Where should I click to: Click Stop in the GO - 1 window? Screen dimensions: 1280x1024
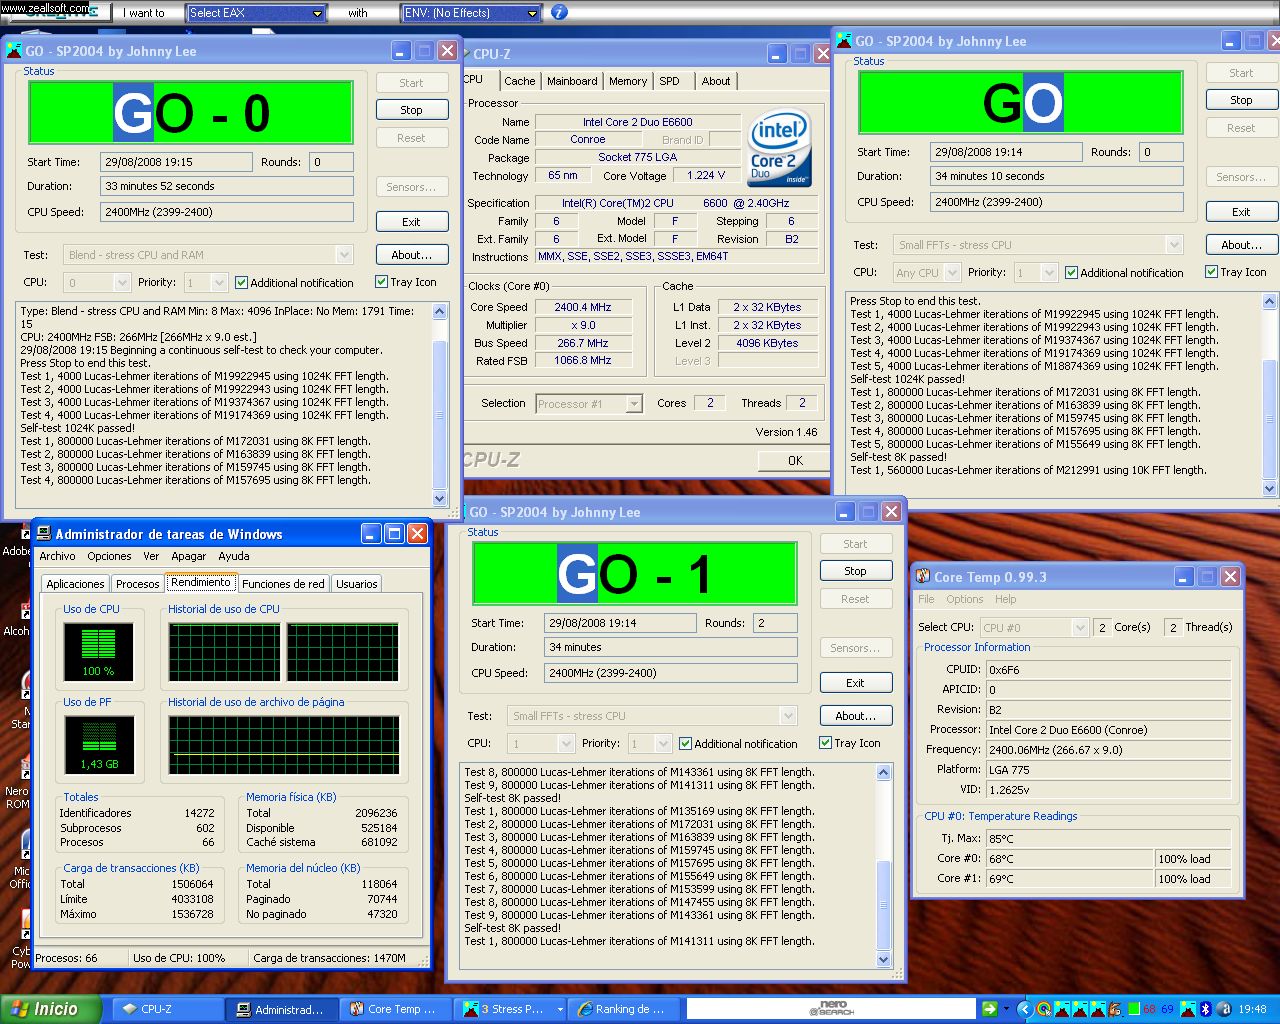pos(855,571)
